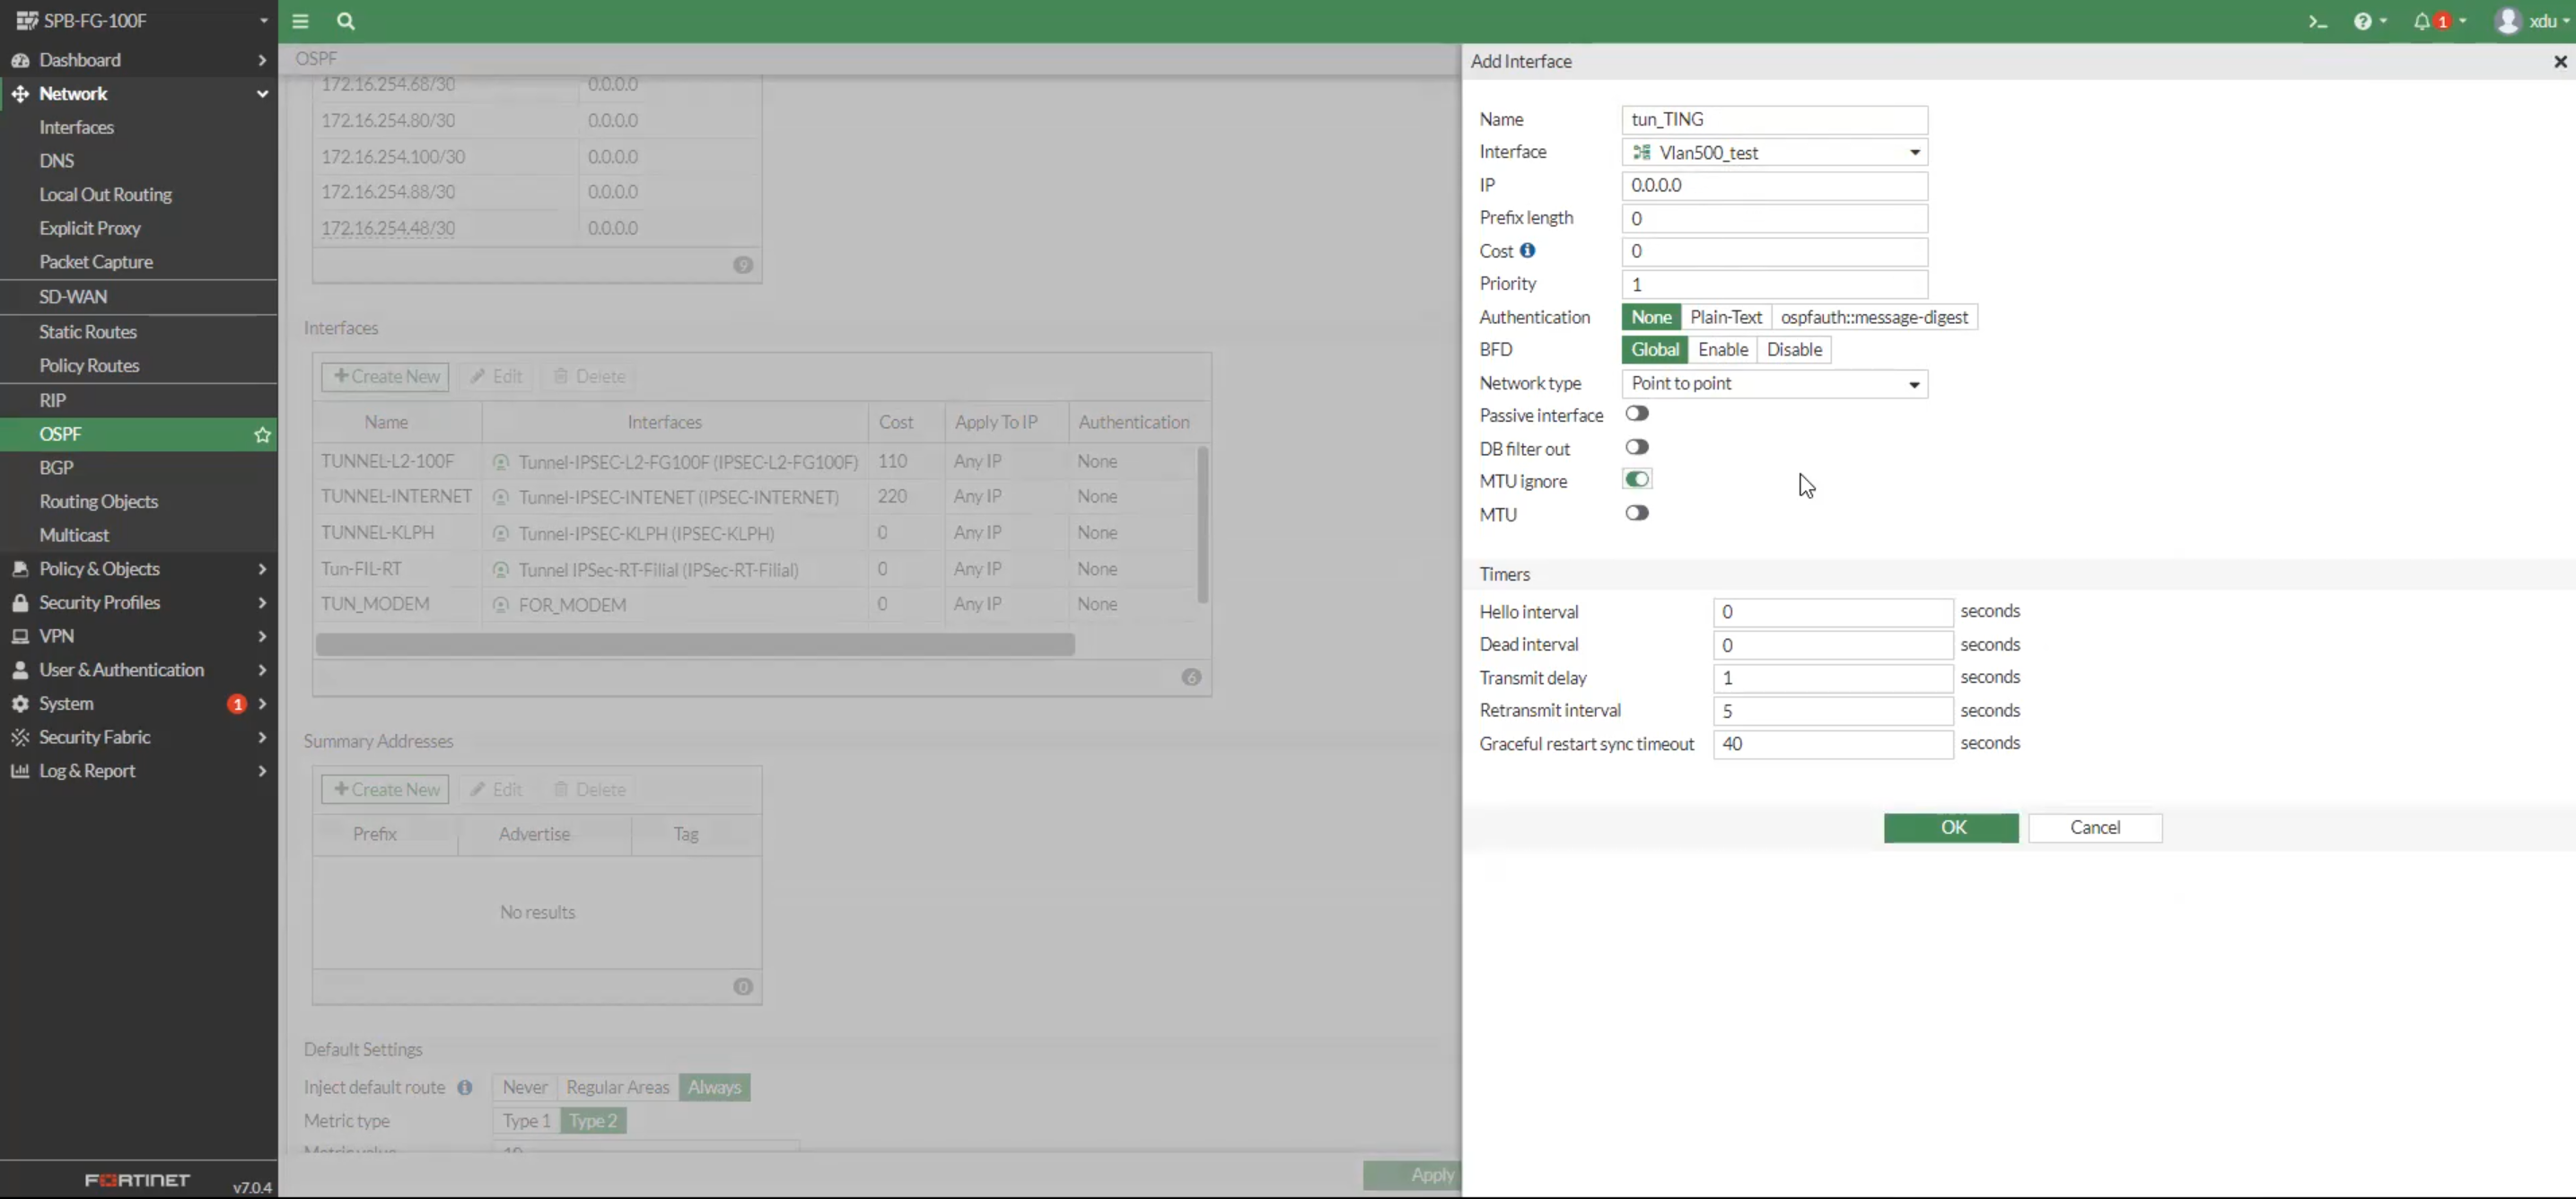Click the OSPF favorite star icon
The height and width of the screenshot is (1199, 2576).
(262, 434)
